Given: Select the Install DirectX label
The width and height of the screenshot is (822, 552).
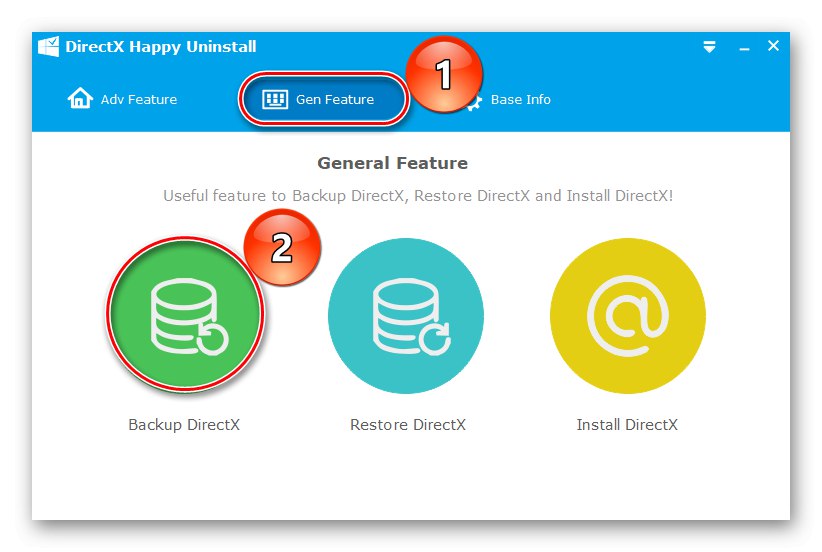Looking at the screenshot, I should 627,425.
